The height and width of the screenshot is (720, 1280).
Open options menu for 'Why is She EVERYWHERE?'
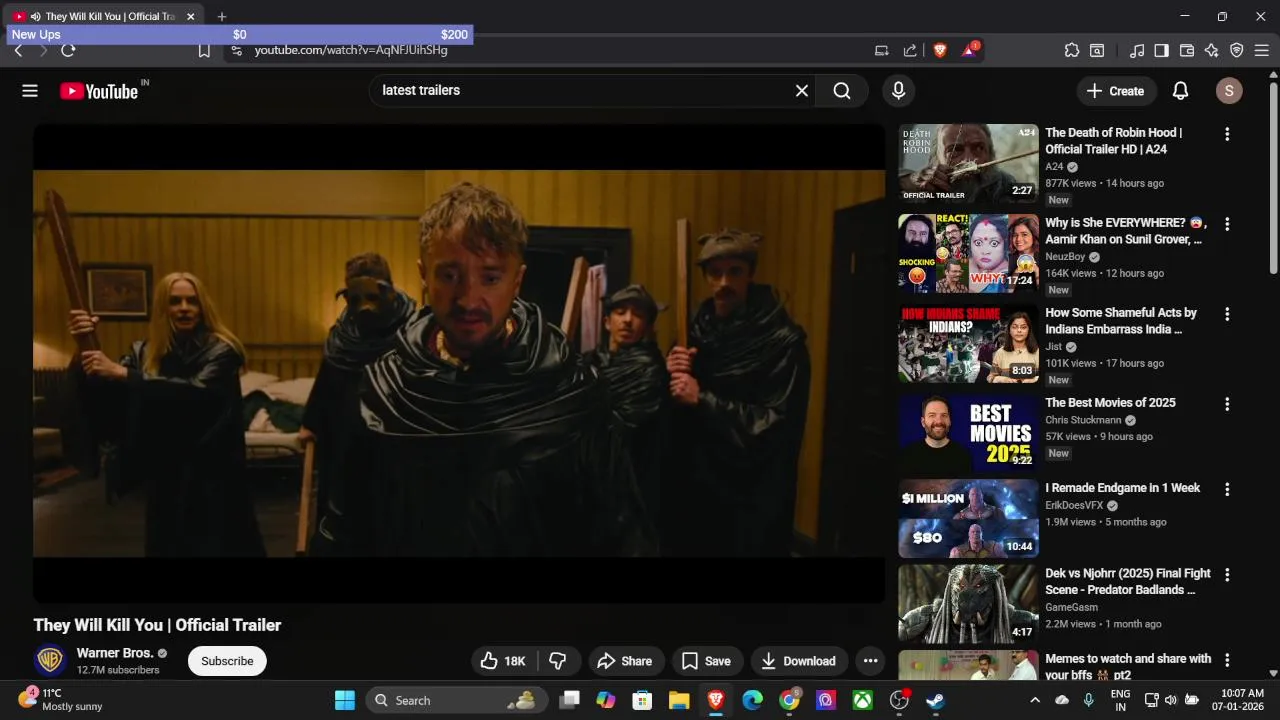(x=1227, y=224)
